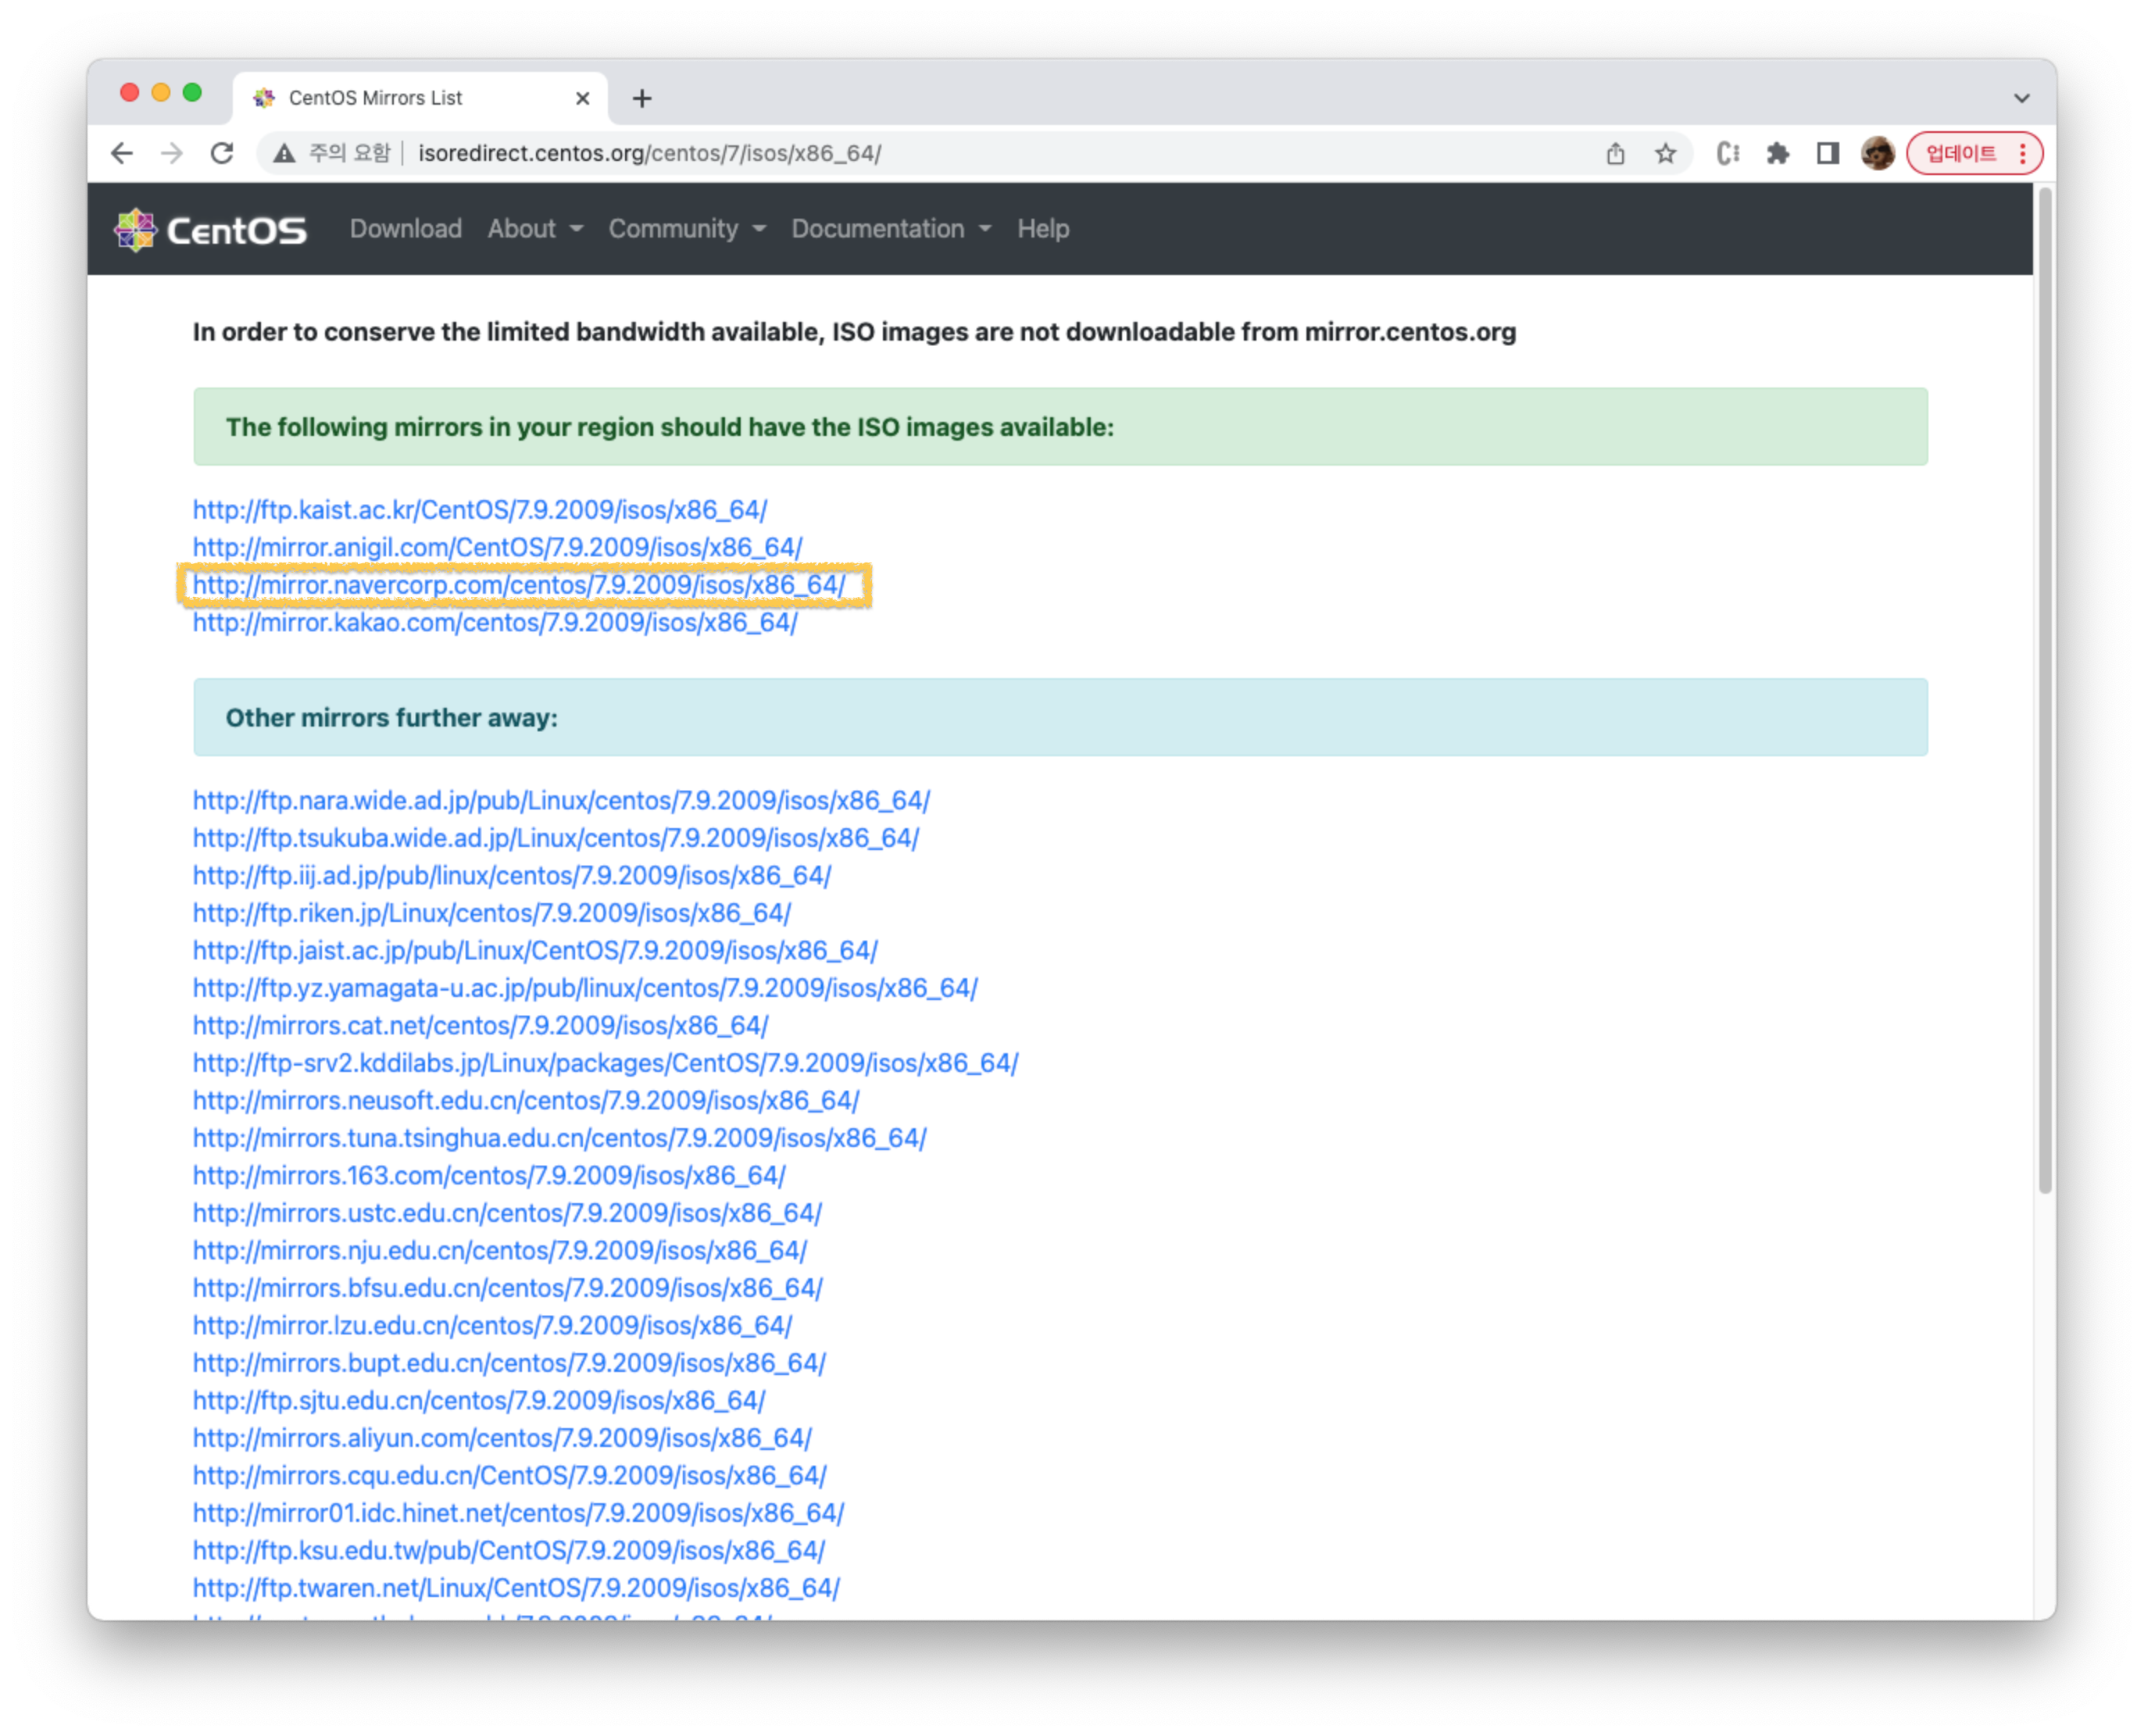Click the share icon in the address bar
Screen dimensions: 2144x1736
click(x=1615, y=153)
